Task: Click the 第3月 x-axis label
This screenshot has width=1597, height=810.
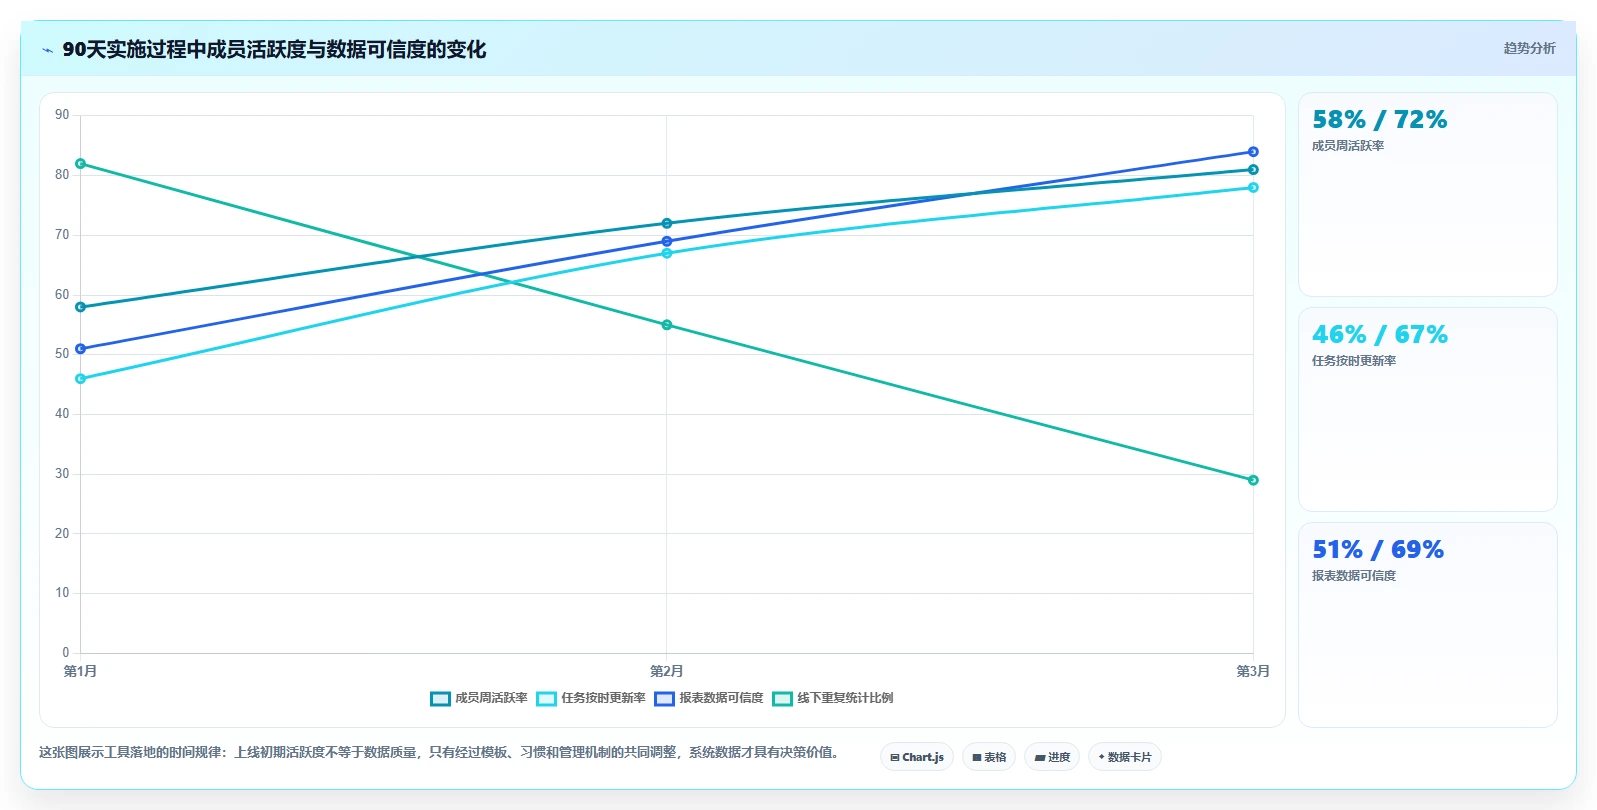Action: [1253, 671]
